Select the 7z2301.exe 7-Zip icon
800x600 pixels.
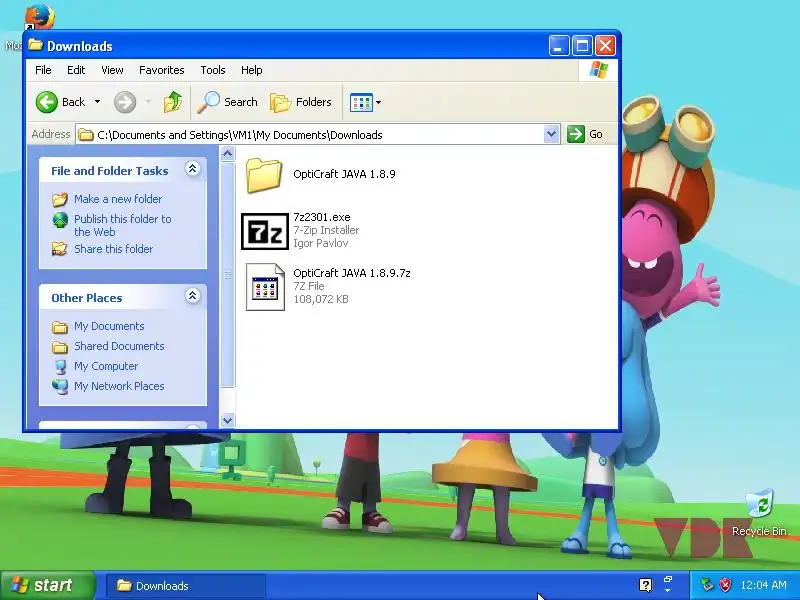point(265,231)
